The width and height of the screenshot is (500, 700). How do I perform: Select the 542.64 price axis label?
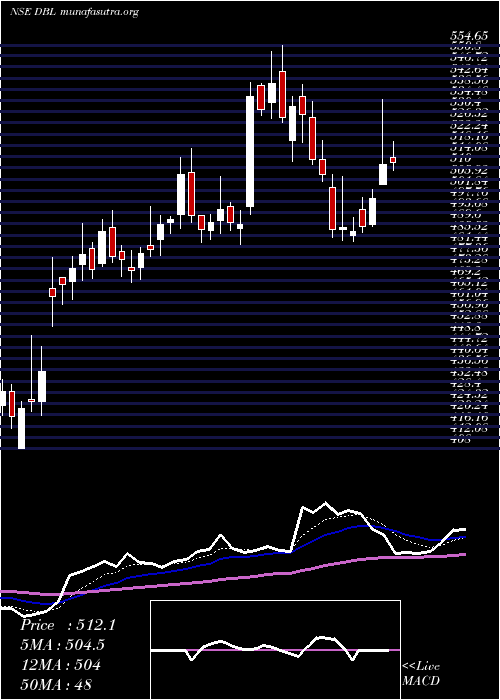pyautogui.click(x=470, y=70)
